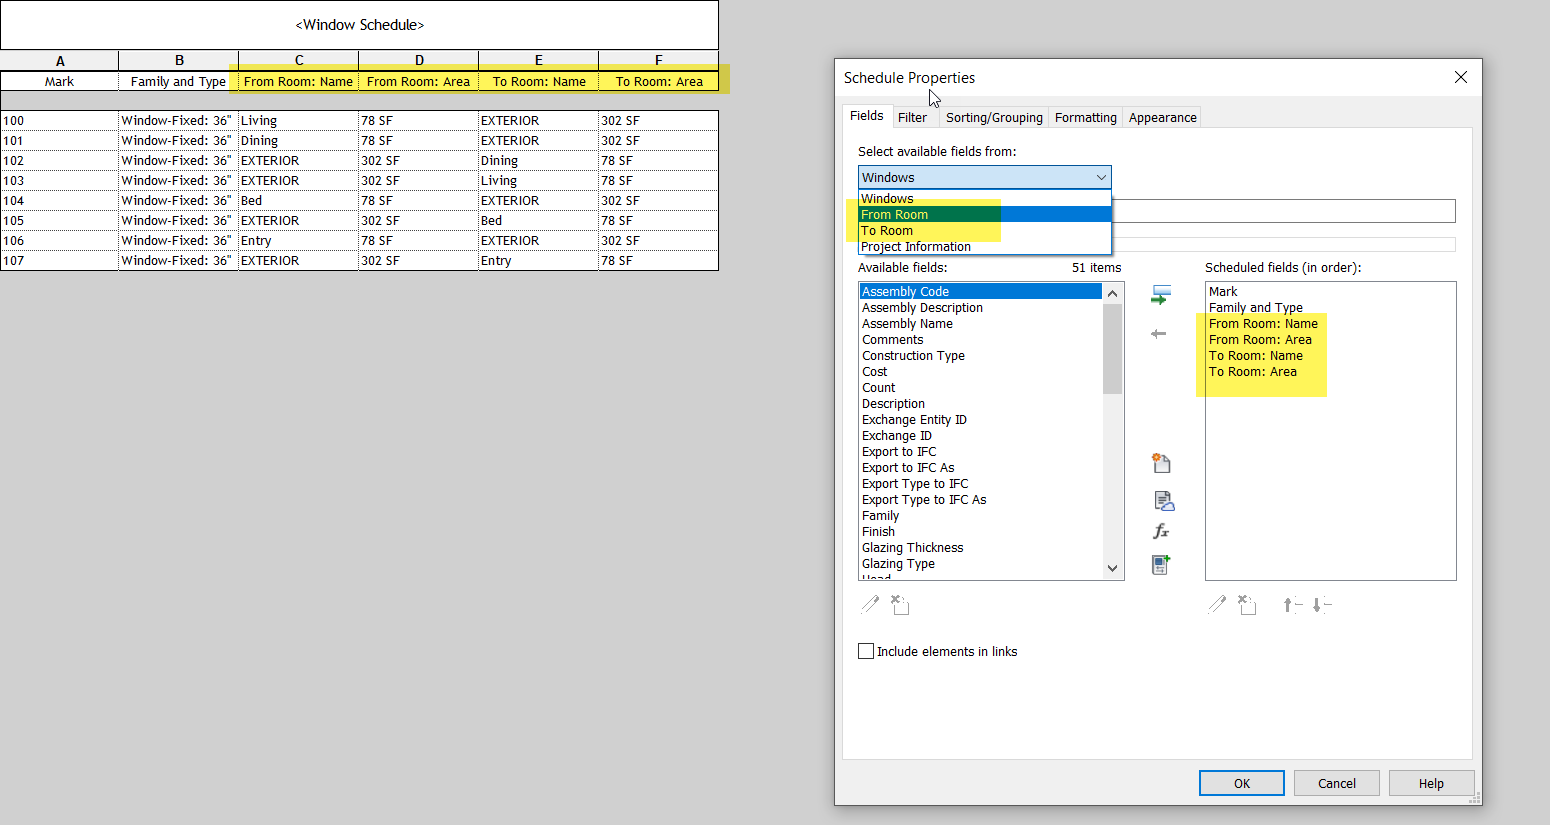Move field down with the down arrow
Screen dimensions: 1550x825
pyautogui.click(x=1320, y=604)
